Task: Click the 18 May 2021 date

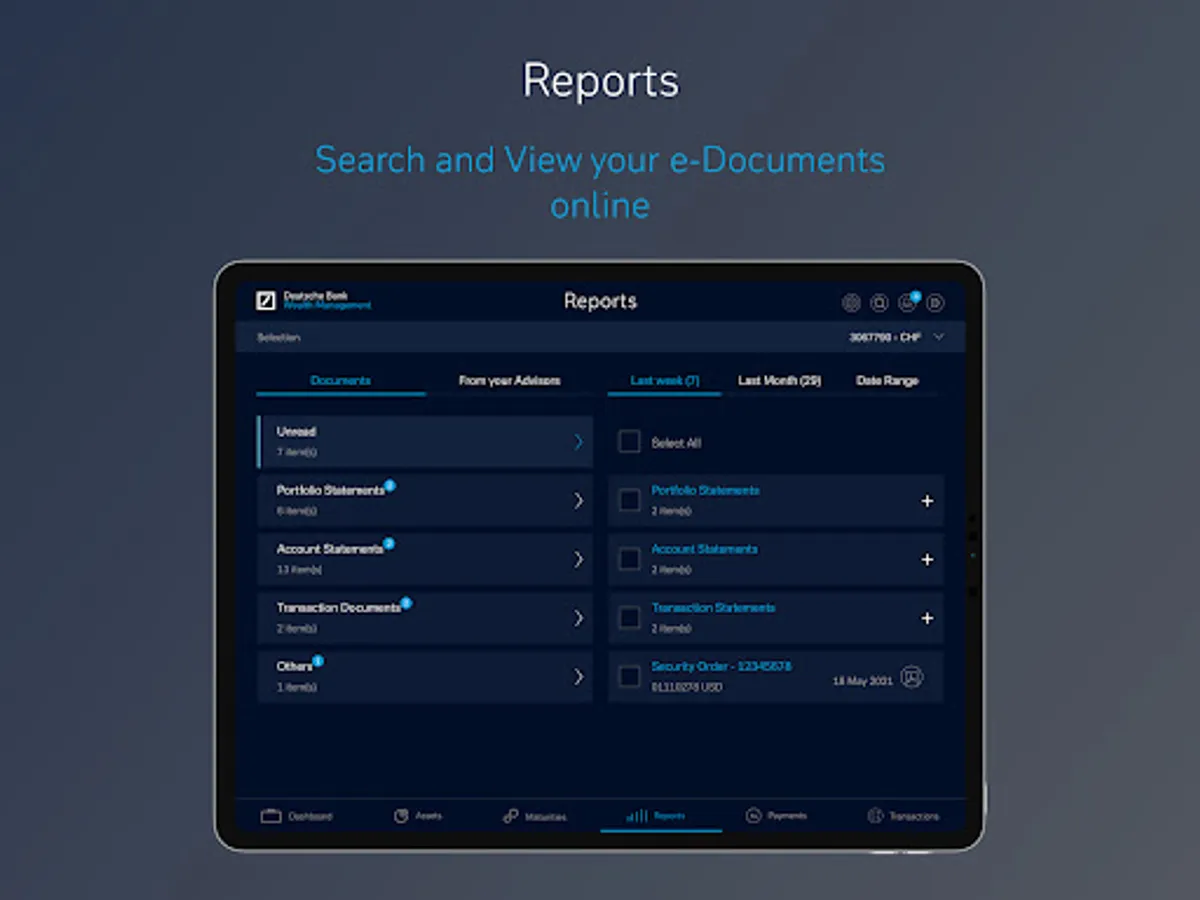Action: click(x=862, y=681)
